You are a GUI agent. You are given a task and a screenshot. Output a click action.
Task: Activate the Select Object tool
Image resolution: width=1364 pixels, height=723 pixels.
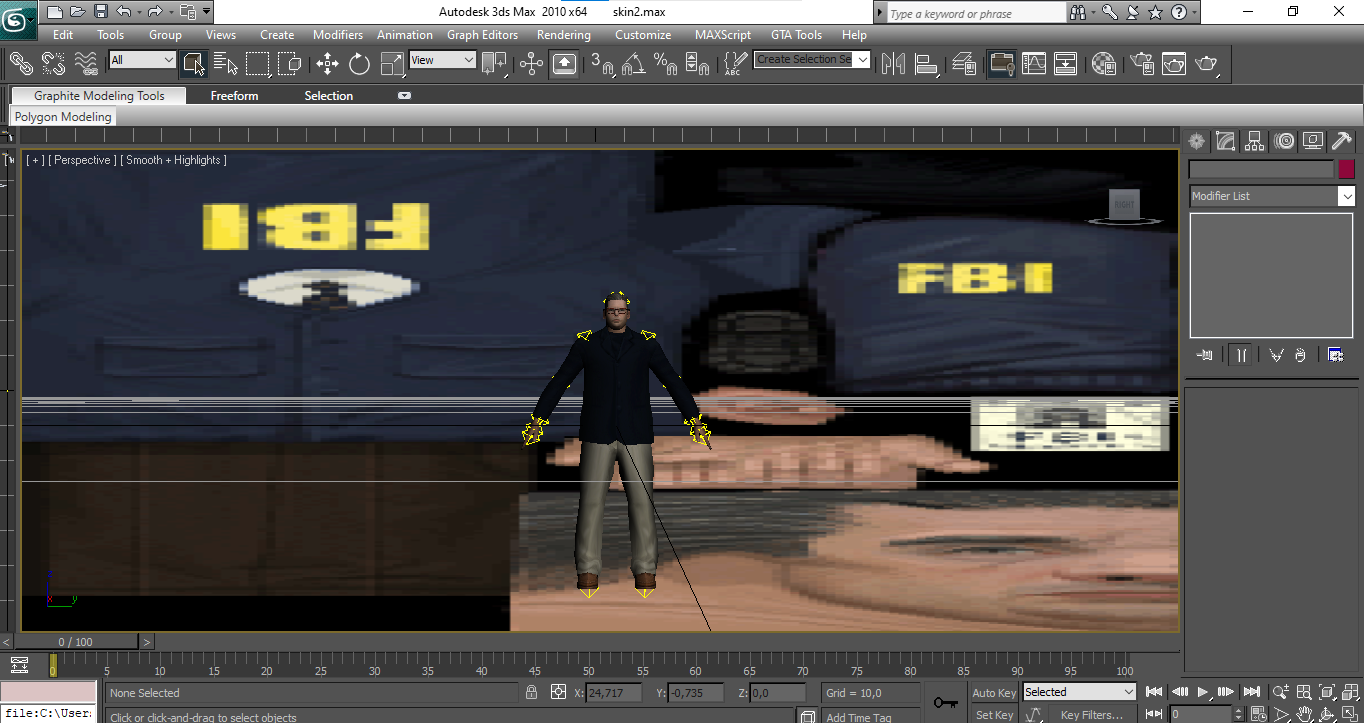point(194,63)
